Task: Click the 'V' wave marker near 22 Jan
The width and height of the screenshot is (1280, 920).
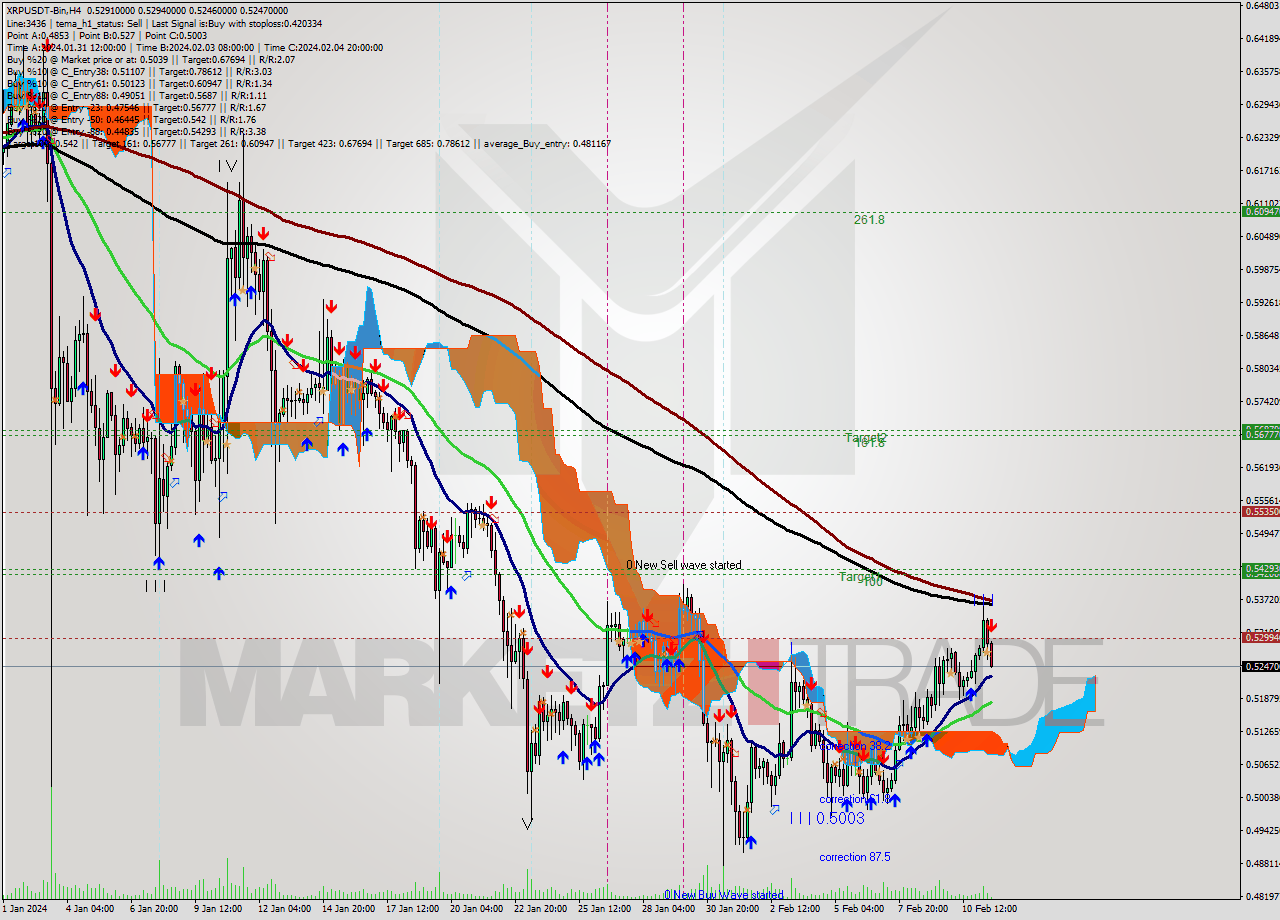Action: pos(527,823)
